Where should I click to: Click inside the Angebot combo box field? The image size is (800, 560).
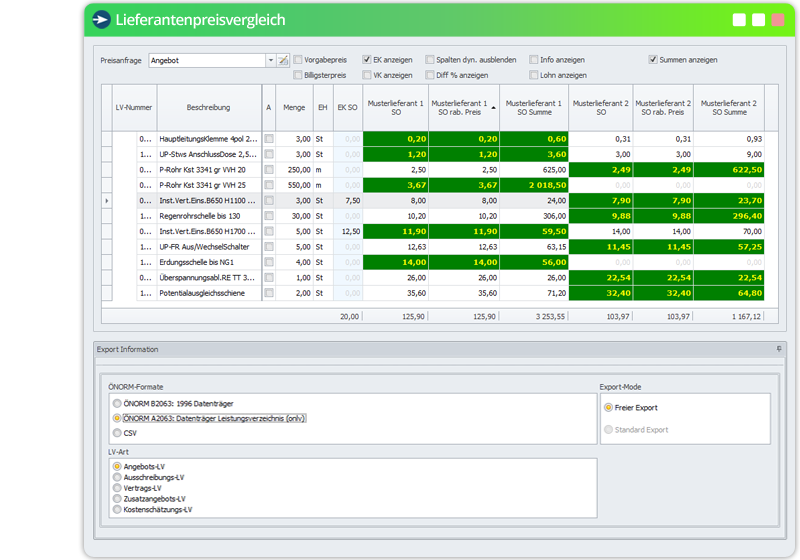tap(207, 60)
